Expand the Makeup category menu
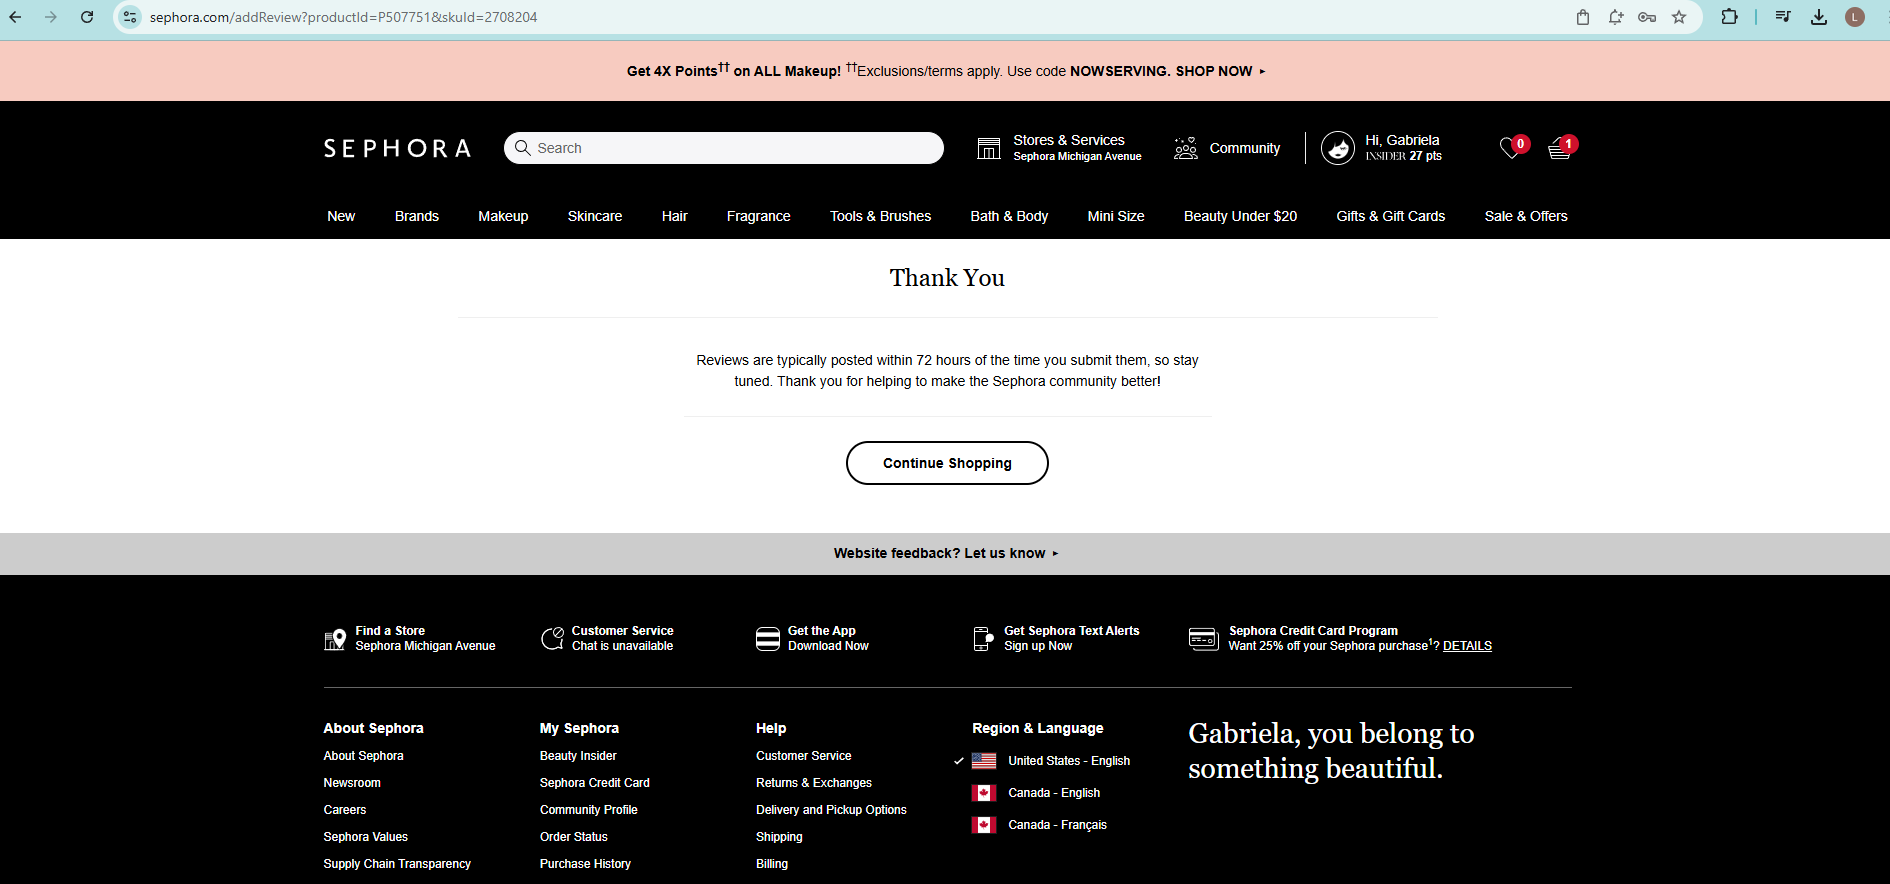Image resolution: width=1890 pixels, height=884 pixels. pyautogui.click(x=503, y=216)
